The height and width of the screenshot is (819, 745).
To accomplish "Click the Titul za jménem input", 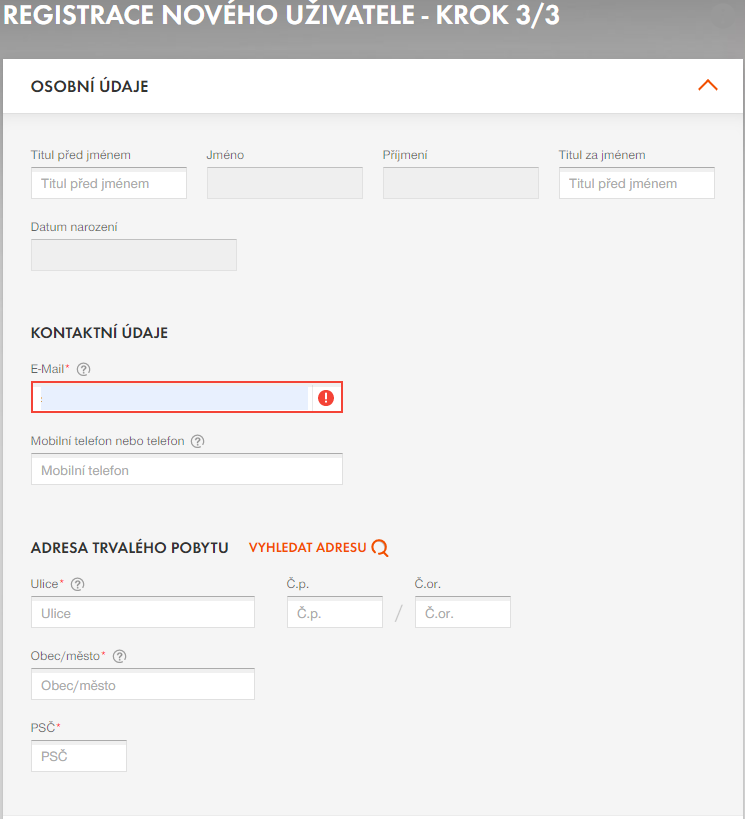I will click(636, 184).
